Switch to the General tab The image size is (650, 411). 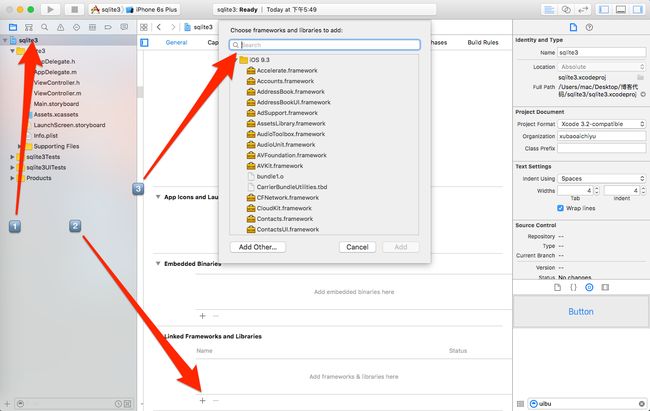[x=176, y=42]
